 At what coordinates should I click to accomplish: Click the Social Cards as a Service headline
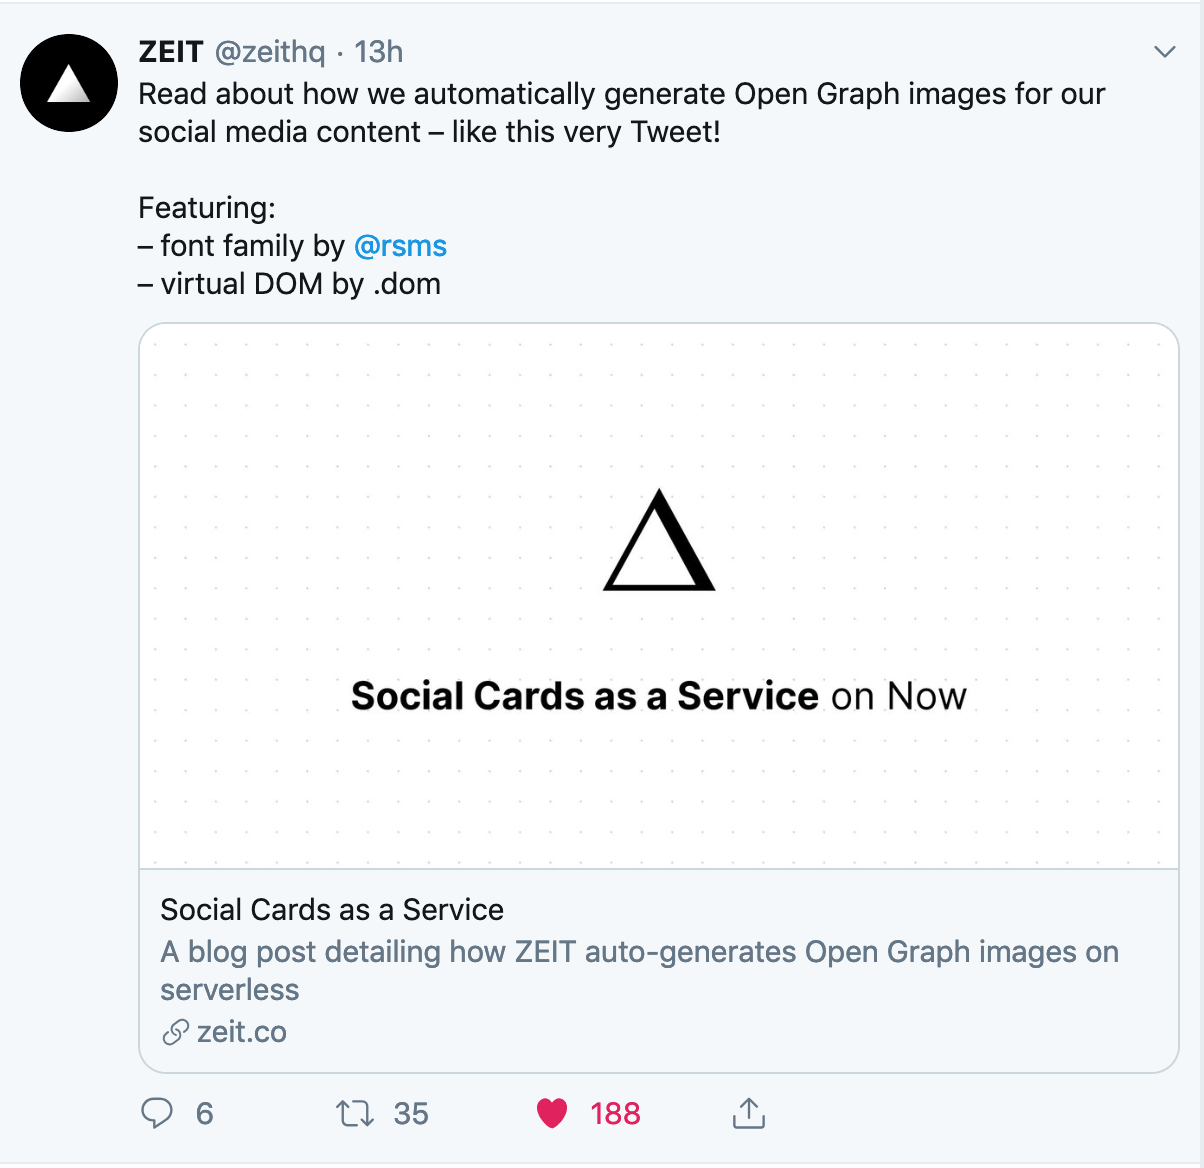(x=331, y=909)
